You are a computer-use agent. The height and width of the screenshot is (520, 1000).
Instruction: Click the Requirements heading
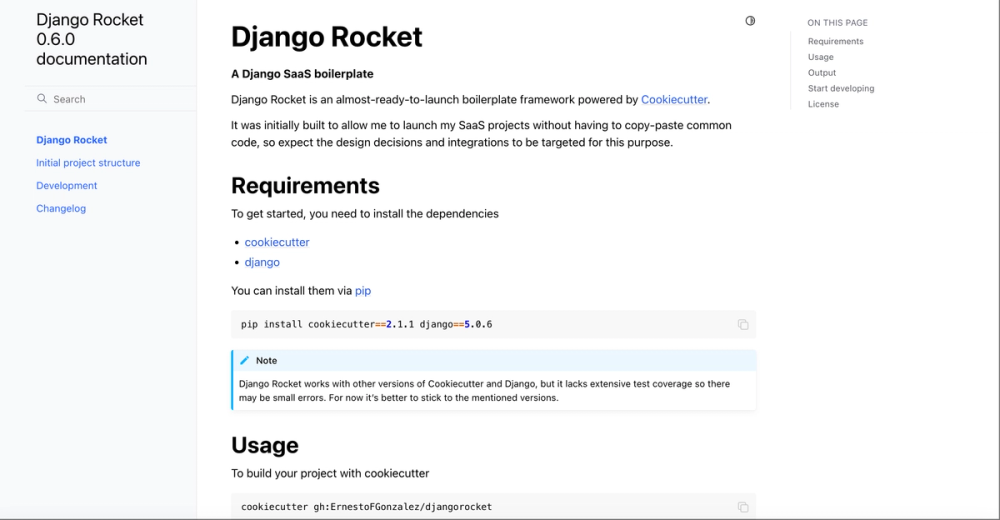[x=305, y=186]
